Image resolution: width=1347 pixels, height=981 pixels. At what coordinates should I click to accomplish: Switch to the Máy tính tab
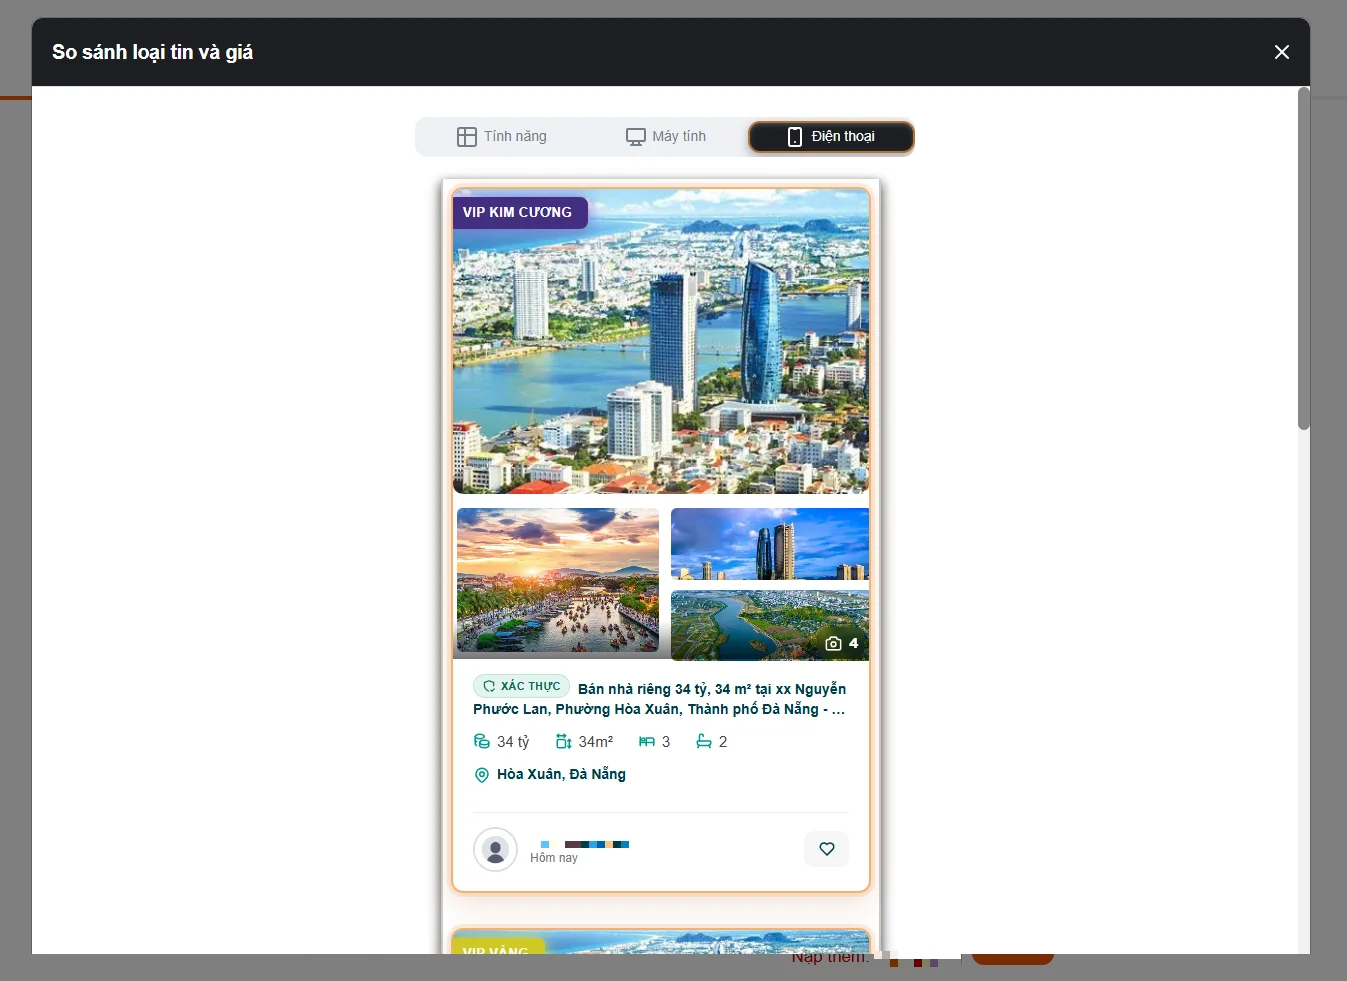point(666,137)
